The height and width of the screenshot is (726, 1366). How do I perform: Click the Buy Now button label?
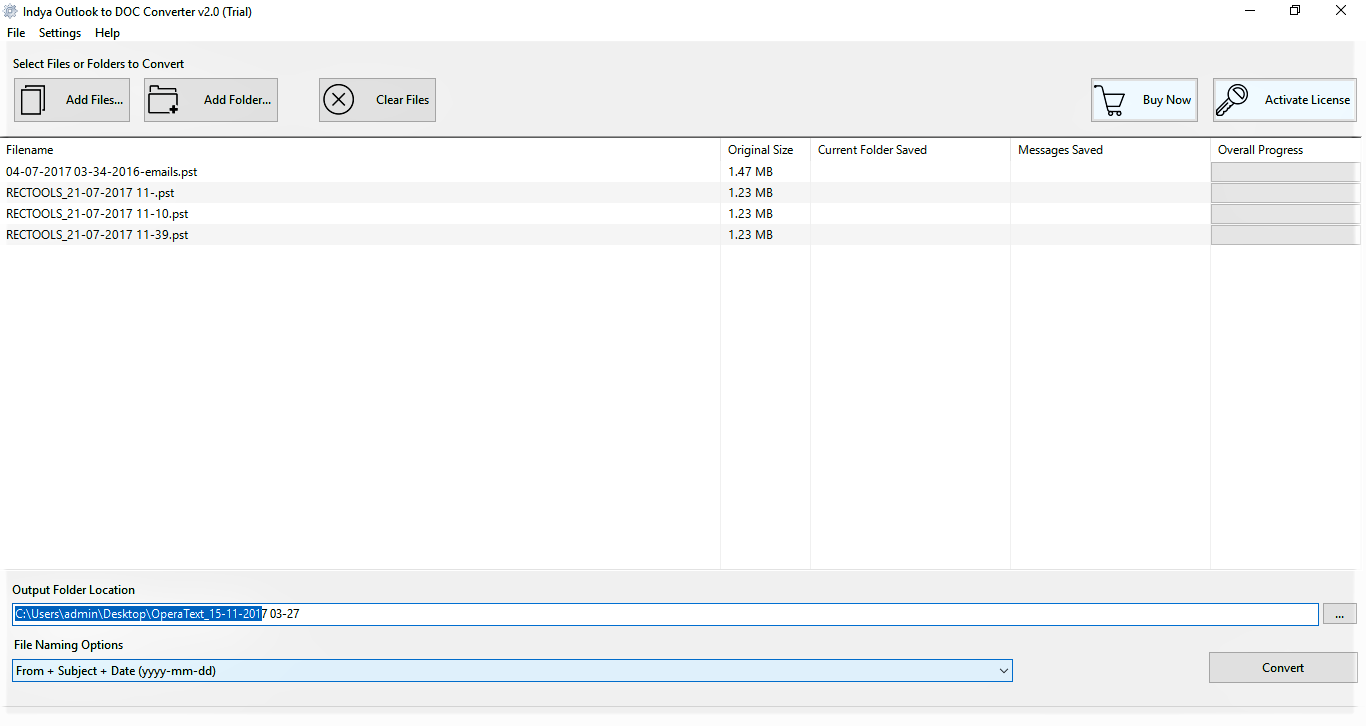[x=1167, y=100]
